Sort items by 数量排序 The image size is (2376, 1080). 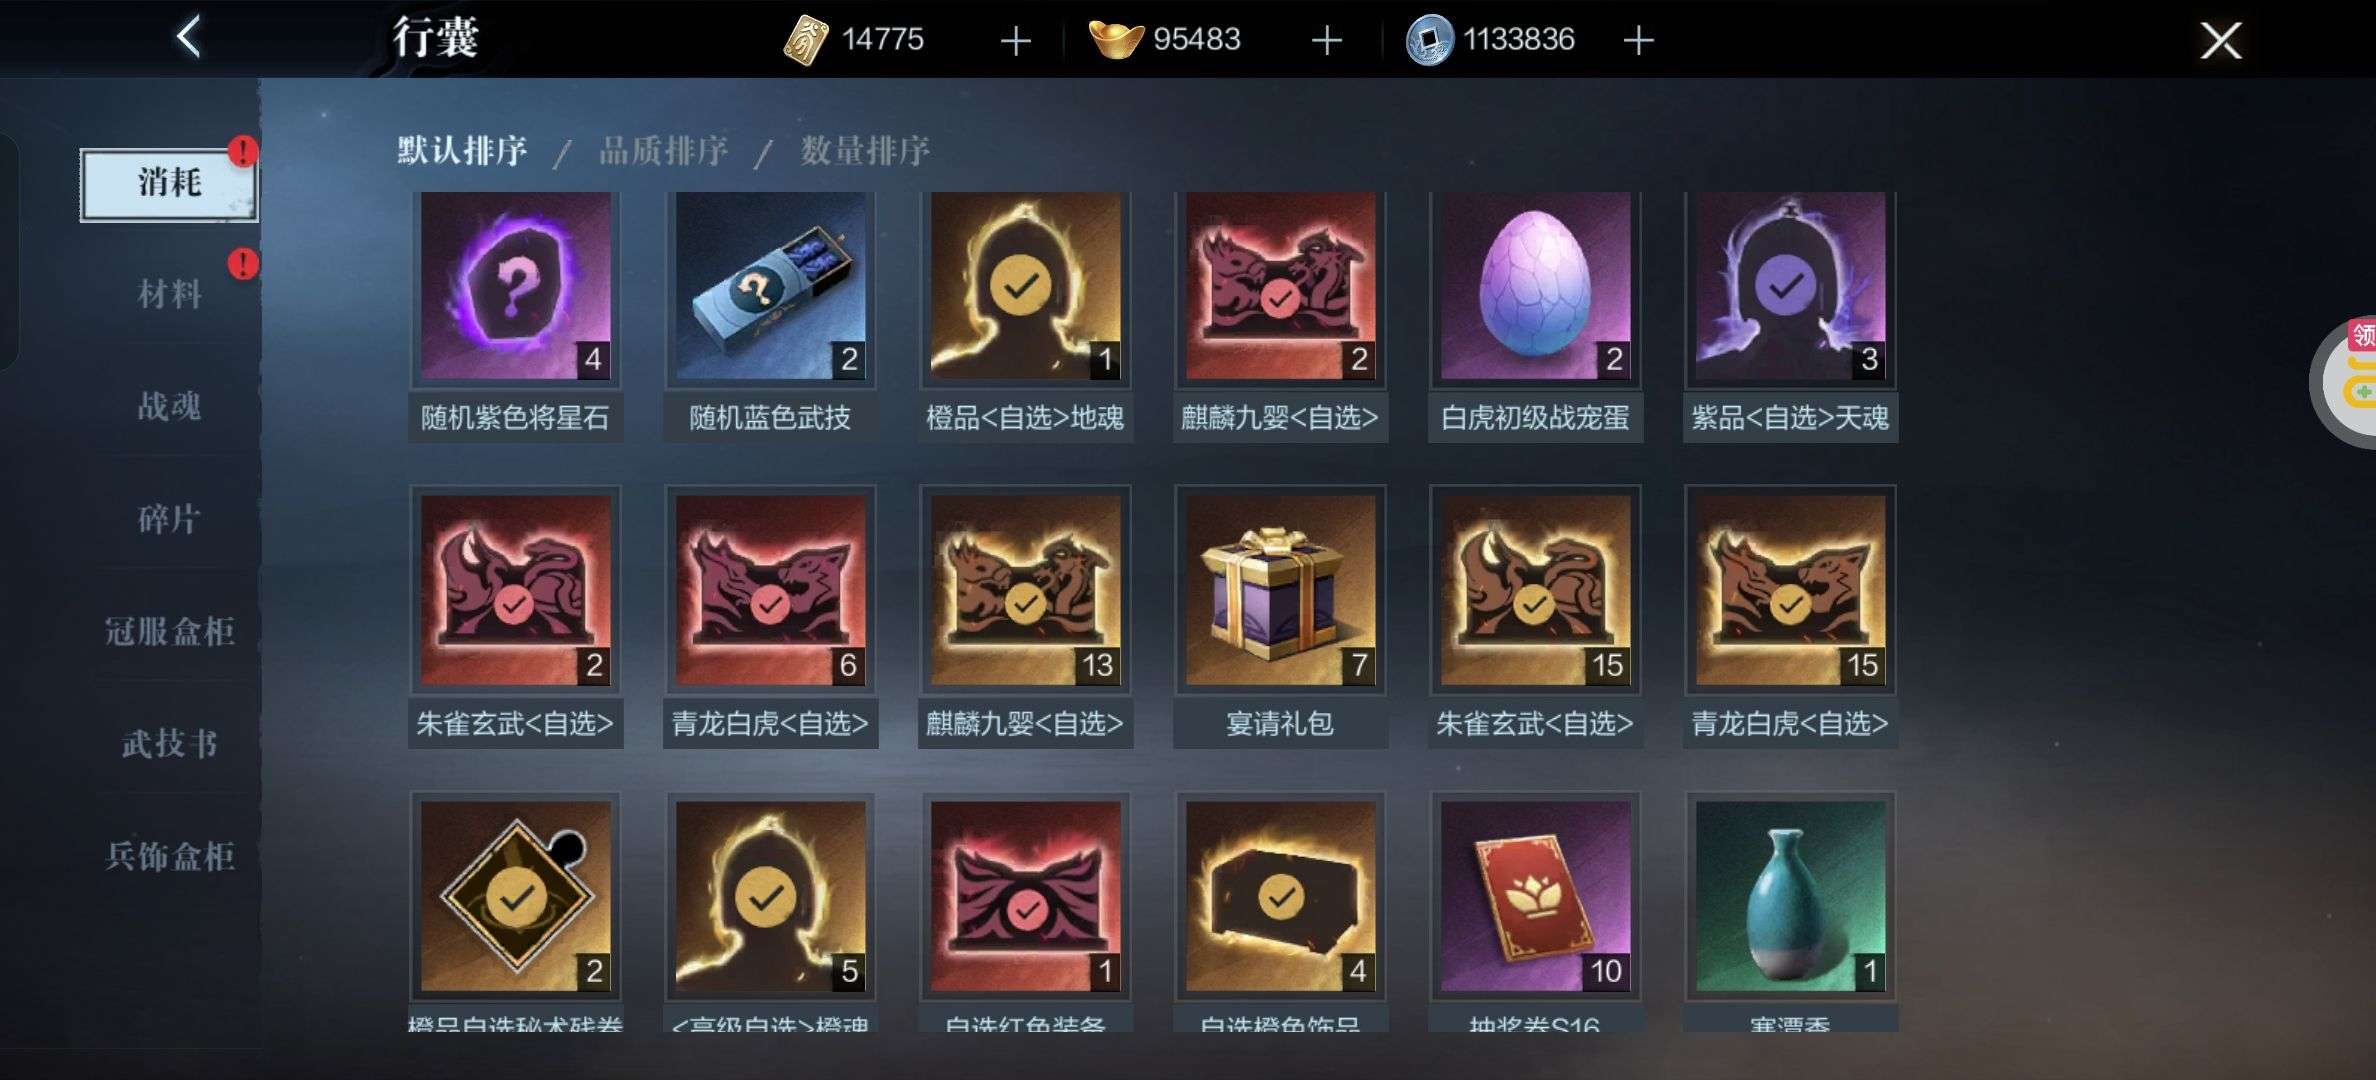pyautogui.click(x=865, y=151)
